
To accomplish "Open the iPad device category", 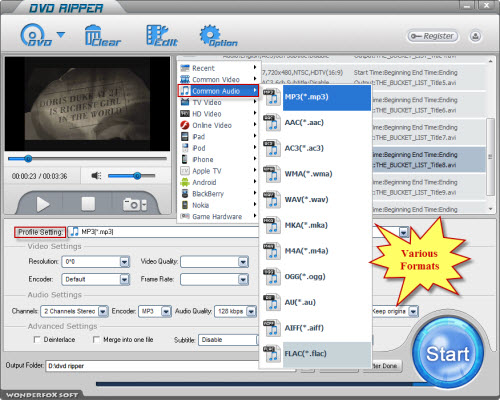I will 218,137.
